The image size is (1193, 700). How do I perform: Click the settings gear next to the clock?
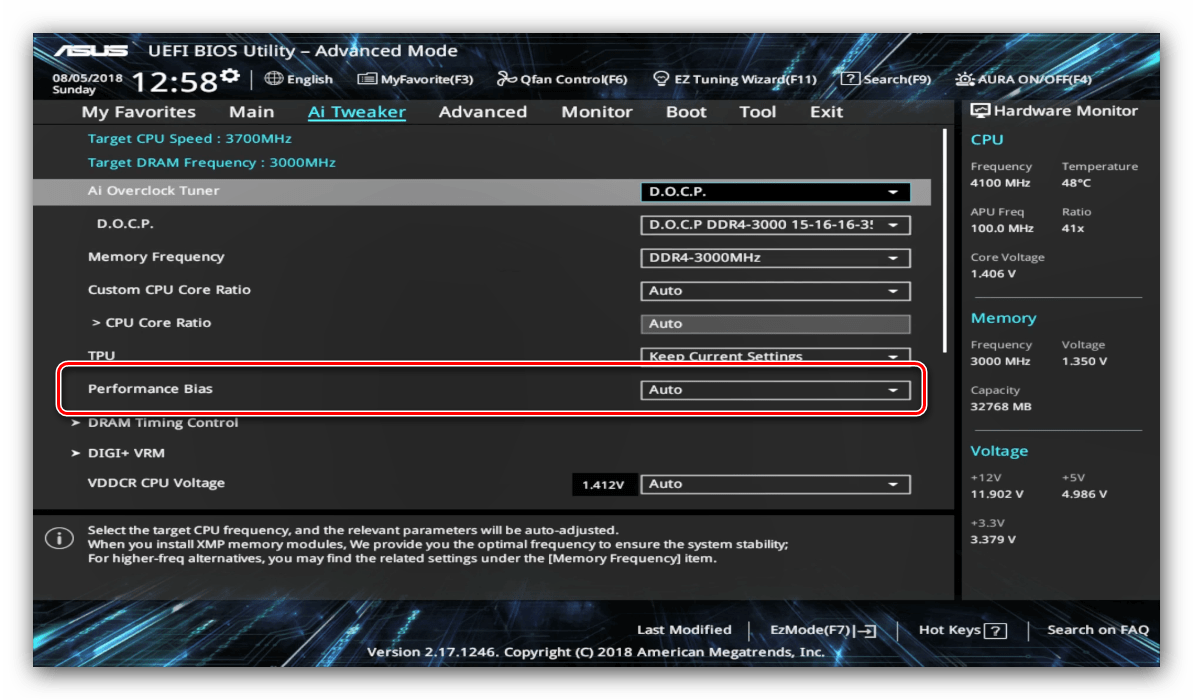[x=230, y=77]
